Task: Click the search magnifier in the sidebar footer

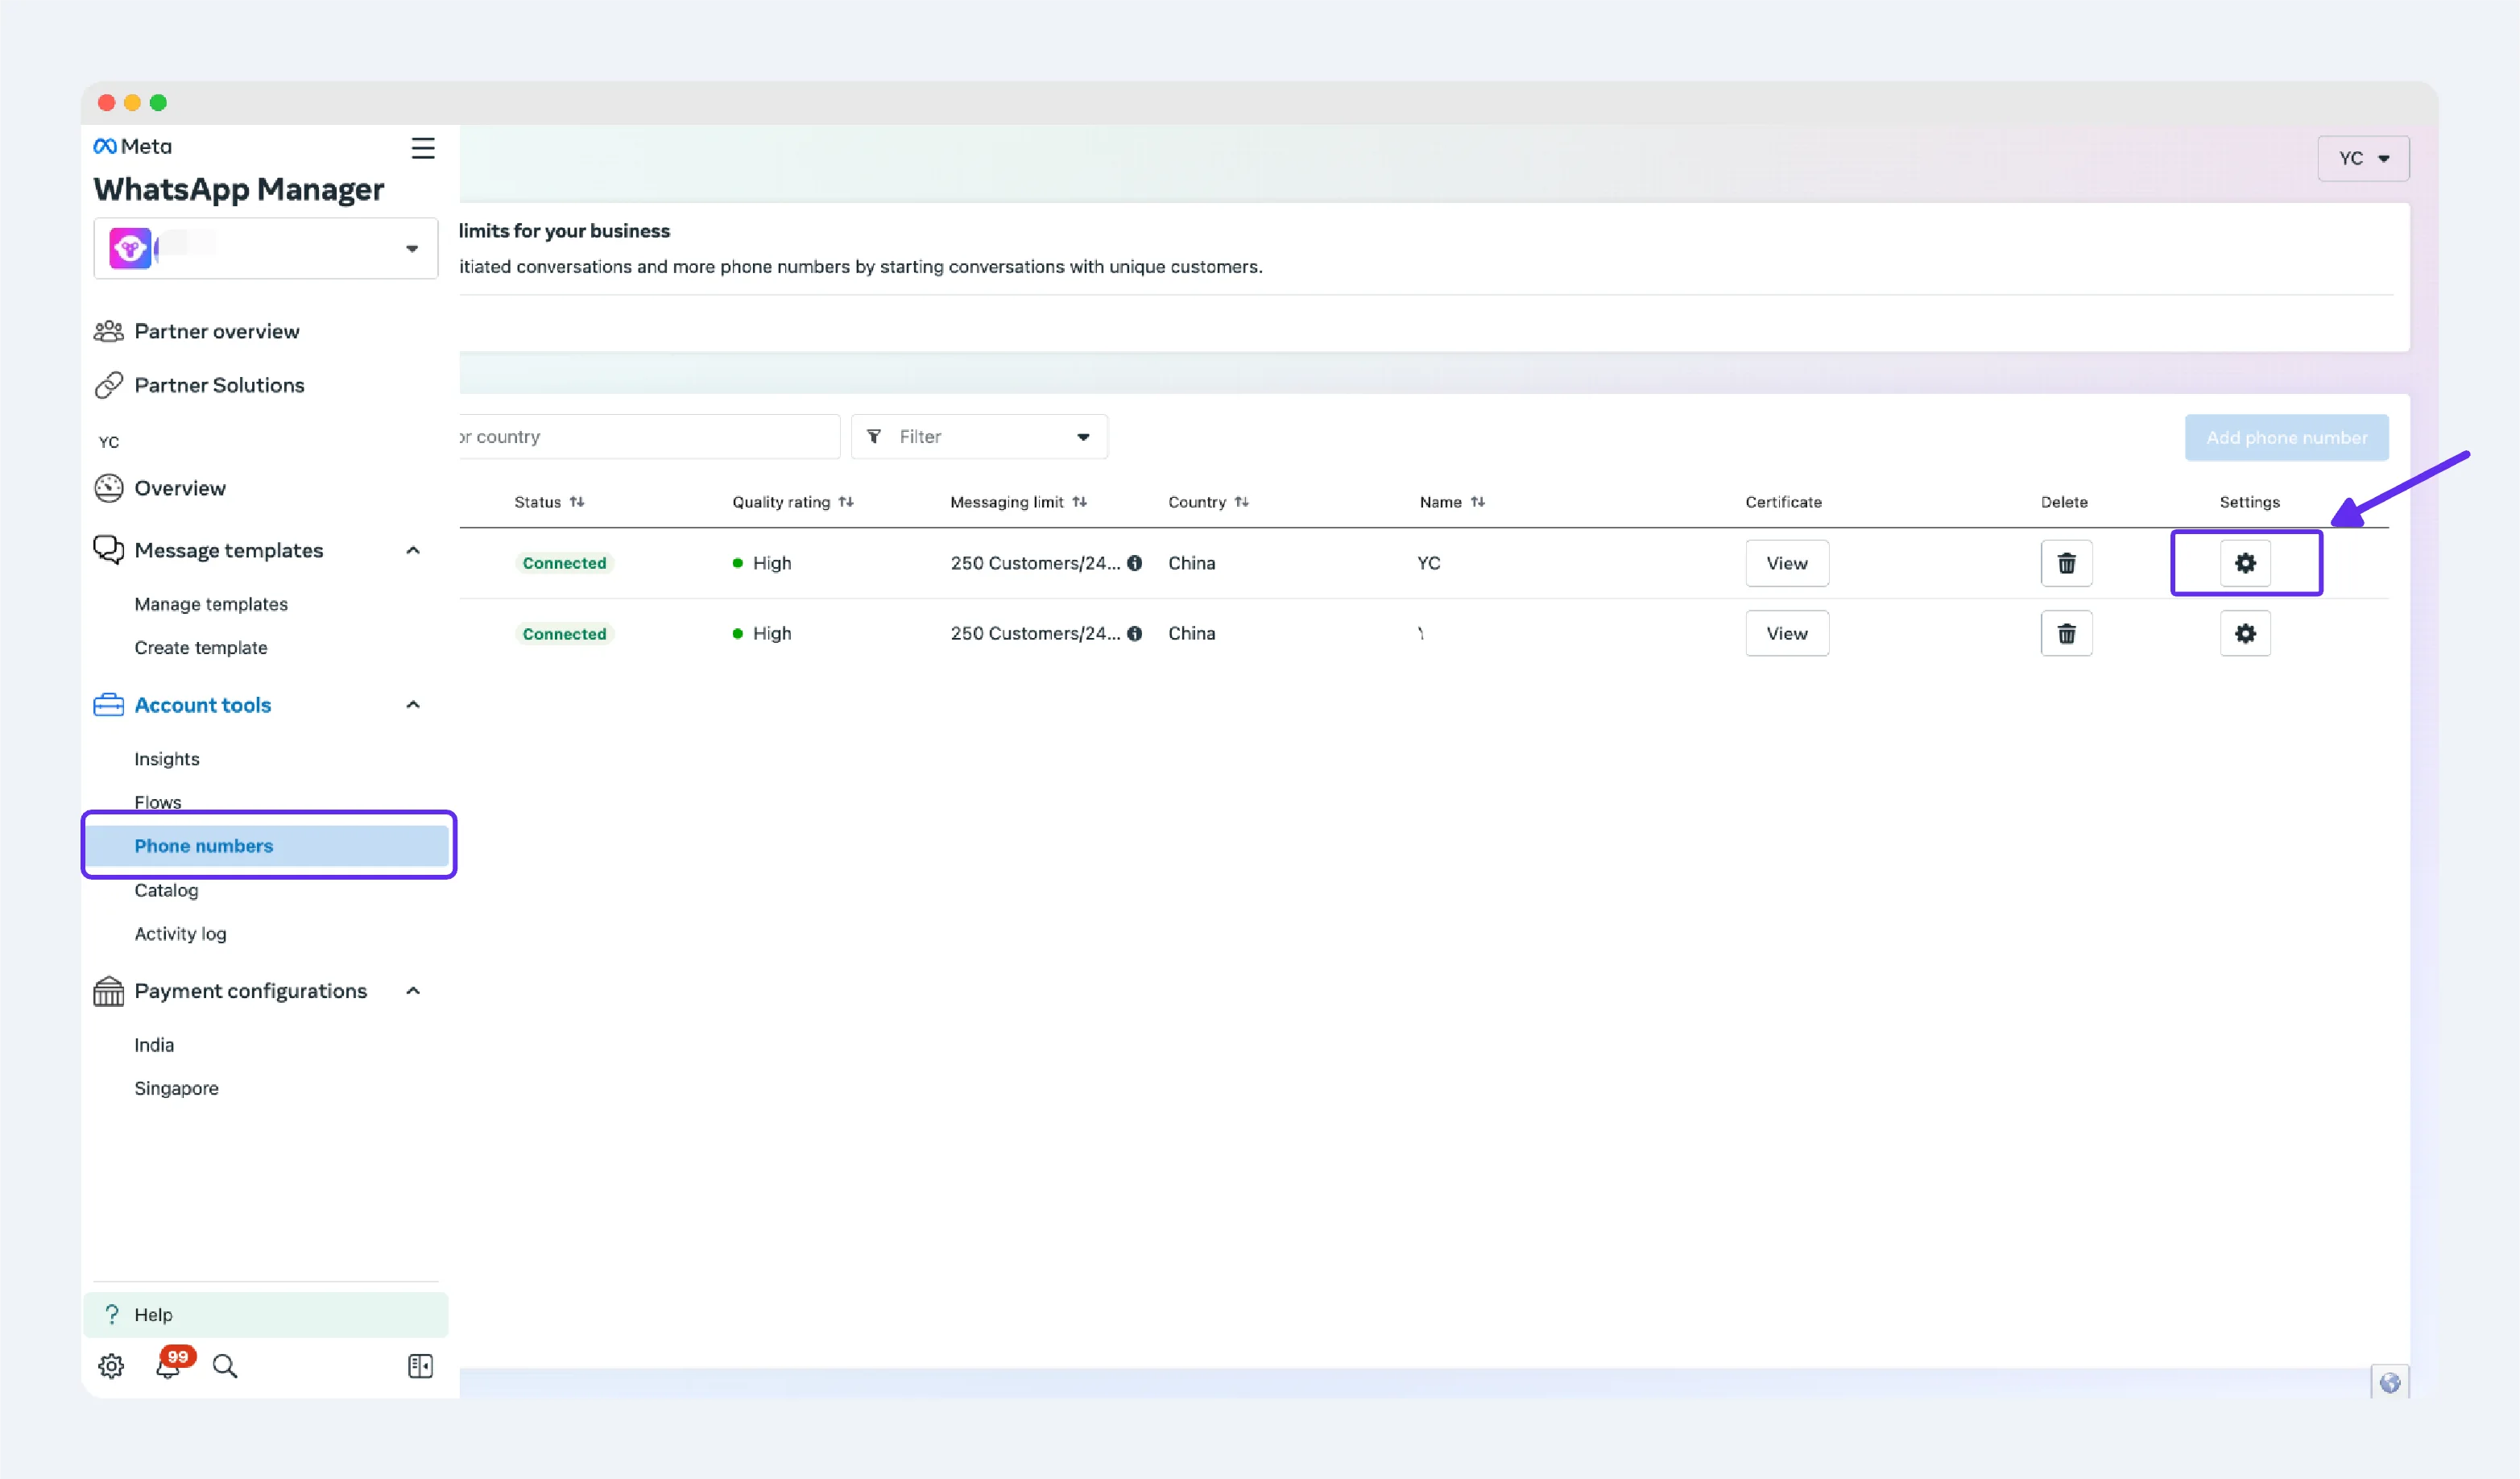Action: click(225, 1366)
